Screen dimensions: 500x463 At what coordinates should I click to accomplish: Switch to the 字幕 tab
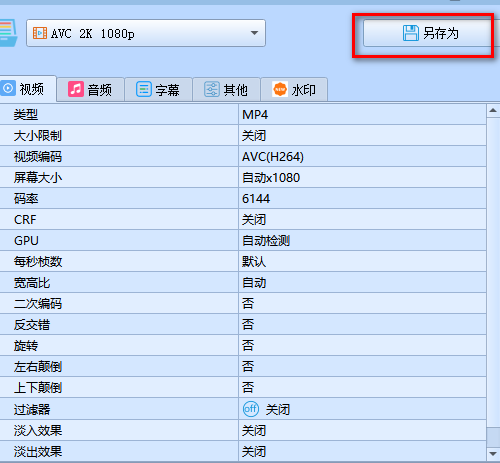pyautogui.click(x=159, y=90)
